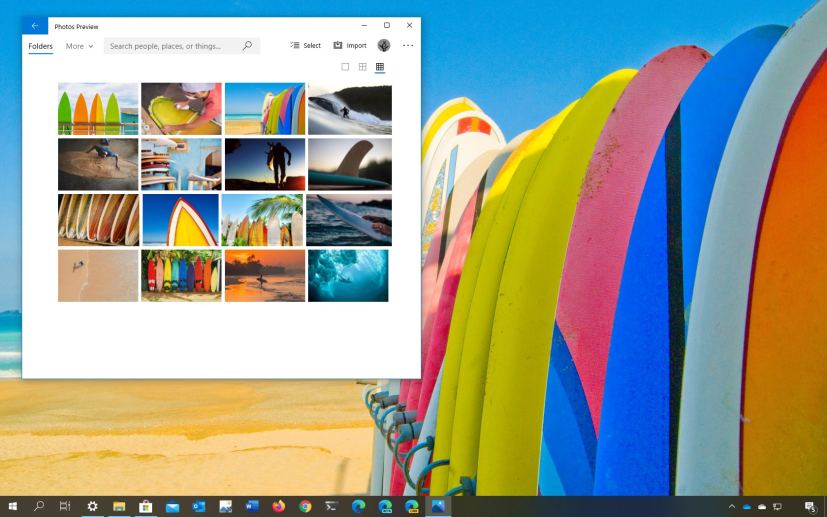The height and width of the screenshot is (517, 827).
Task: Open photo of white board over dark water
Action: click(x=349, y=220)
